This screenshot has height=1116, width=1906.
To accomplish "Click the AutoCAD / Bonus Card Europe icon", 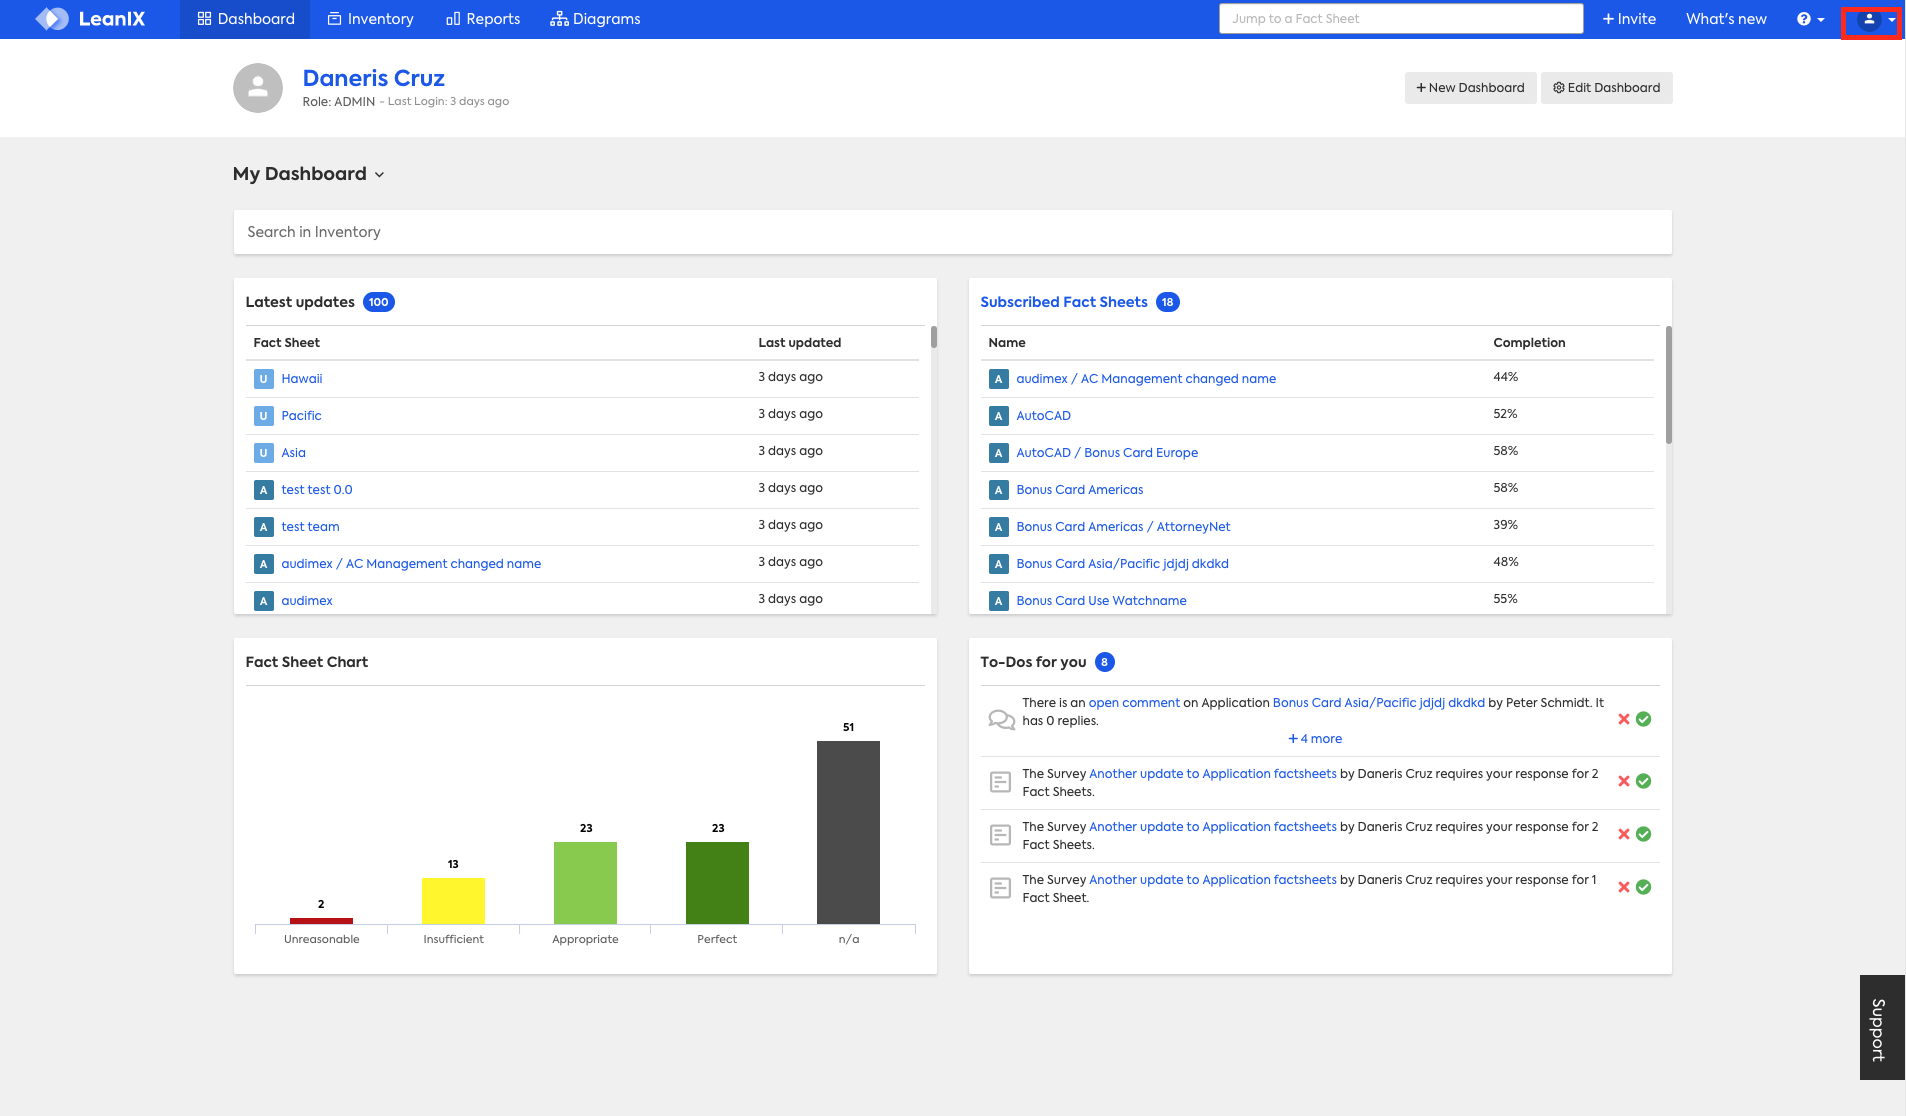I will [x=998, y=453].
